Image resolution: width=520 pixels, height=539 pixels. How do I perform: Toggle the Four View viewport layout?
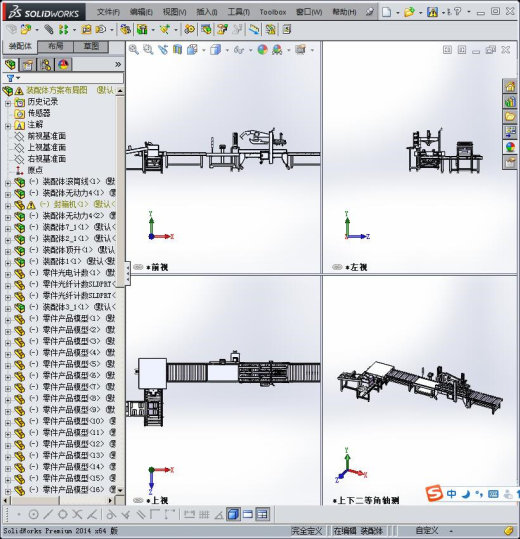pyautogui.click(x=263, y=515)
